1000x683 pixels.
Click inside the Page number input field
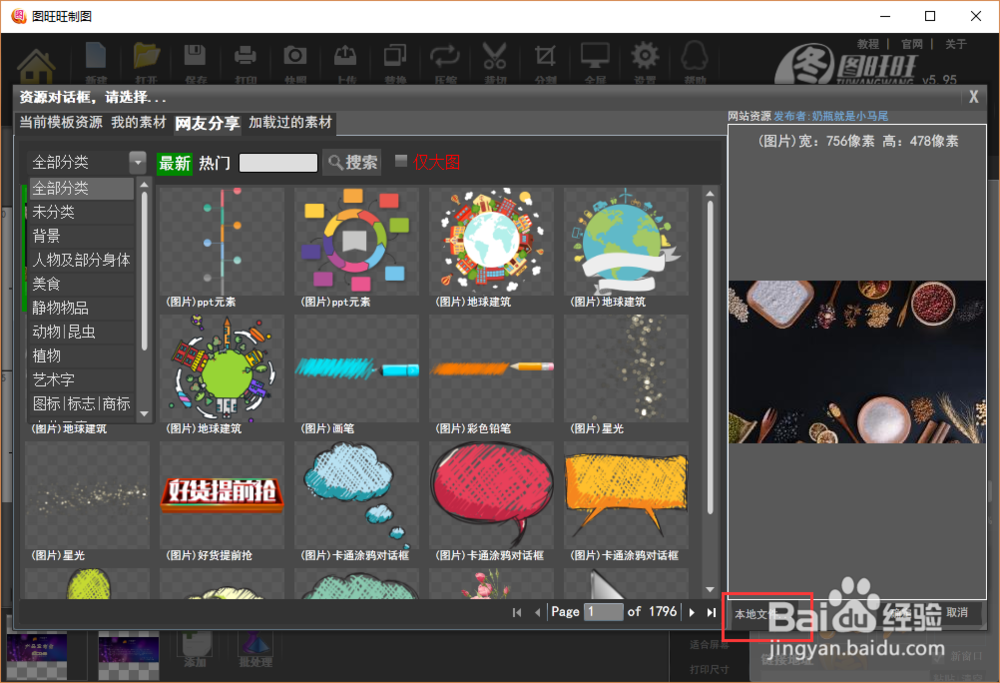pos(603,612)
